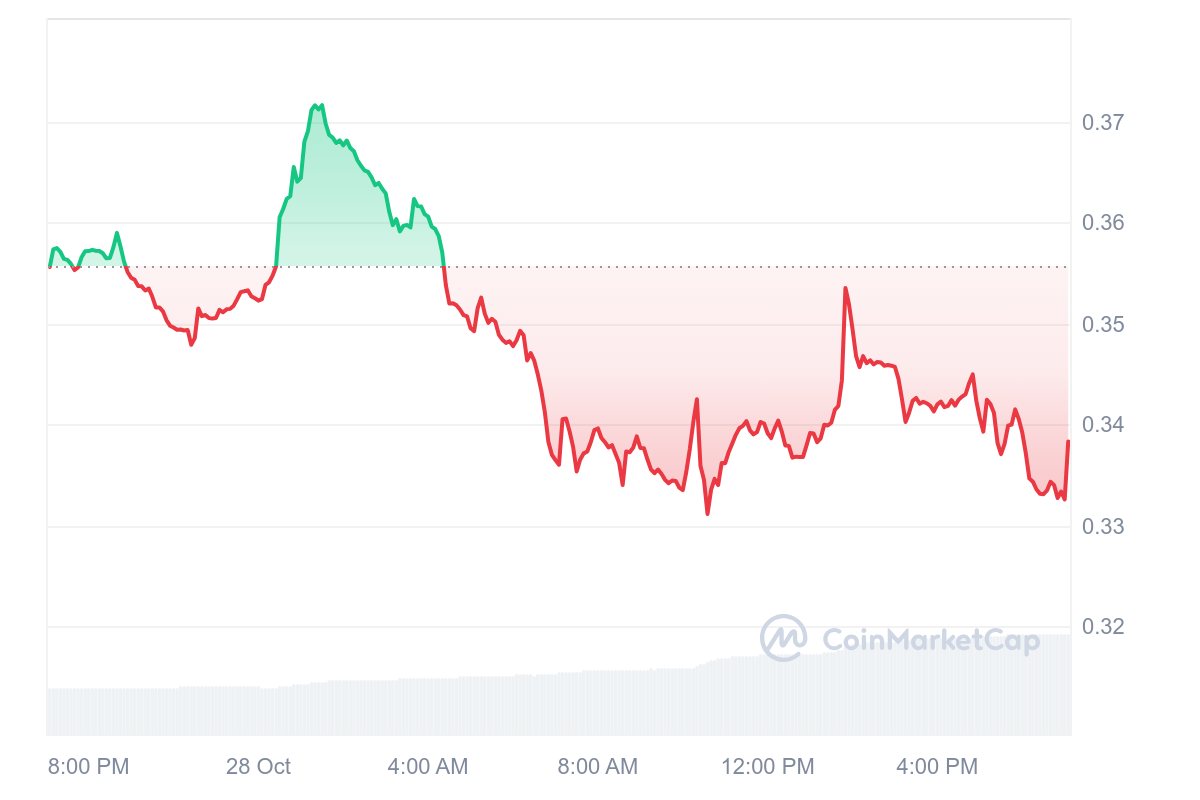Click the 0.36 price axis label
This screenshot has width=1200, height=800.
[x=1103, y=222]
